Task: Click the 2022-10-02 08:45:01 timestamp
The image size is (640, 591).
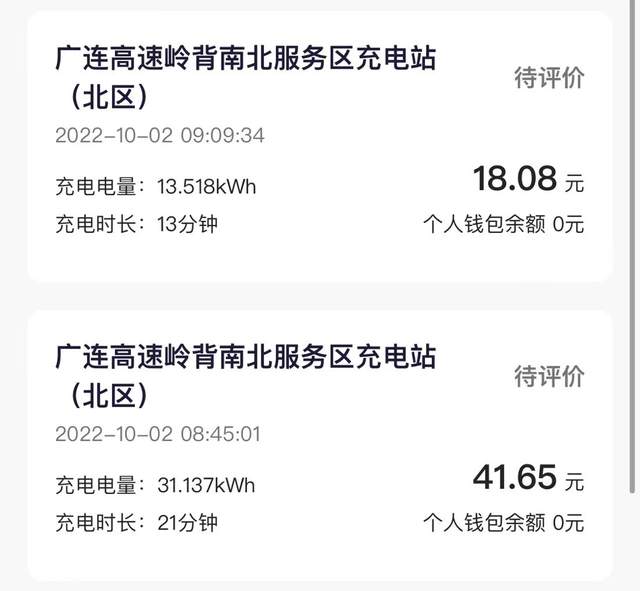Action: [x=158, y=434]
